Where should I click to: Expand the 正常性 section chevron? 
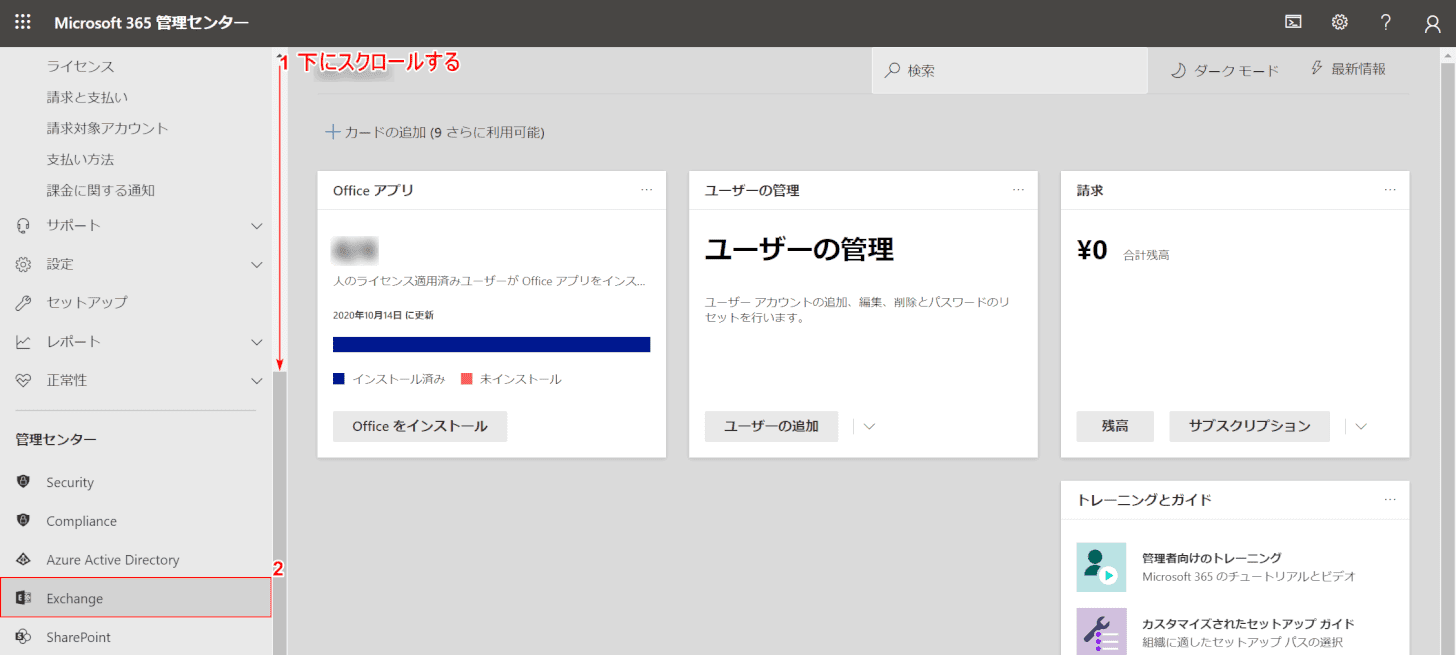click(257, 381)
